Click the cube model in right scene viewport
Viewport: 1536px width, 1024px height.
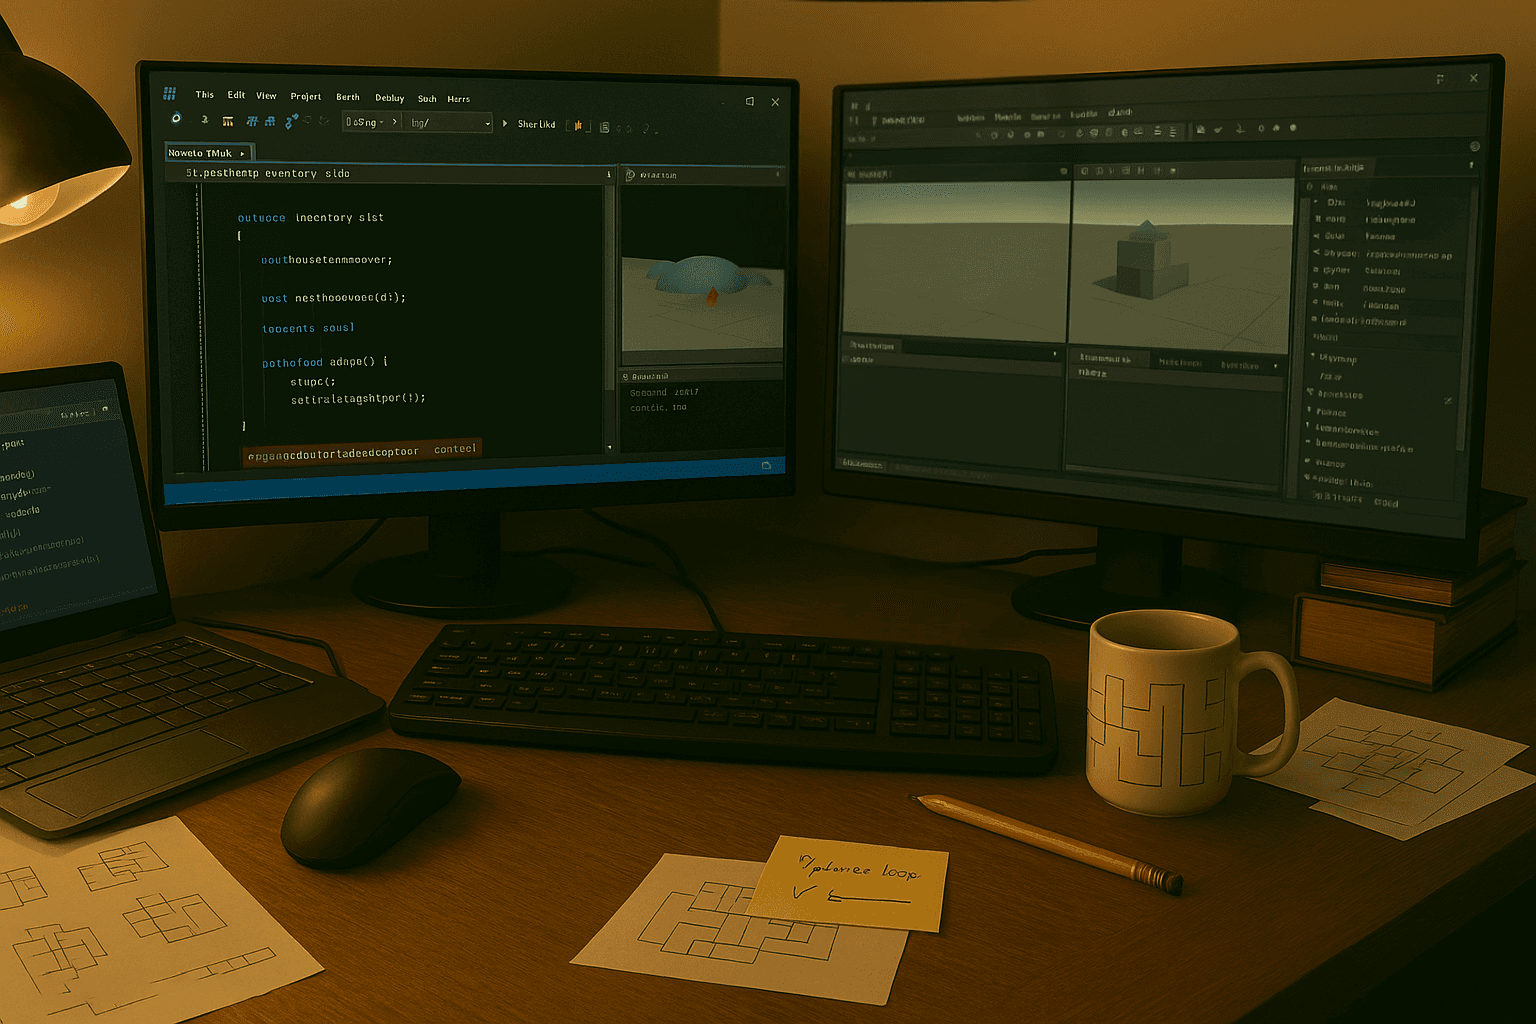click(1144, 261)
